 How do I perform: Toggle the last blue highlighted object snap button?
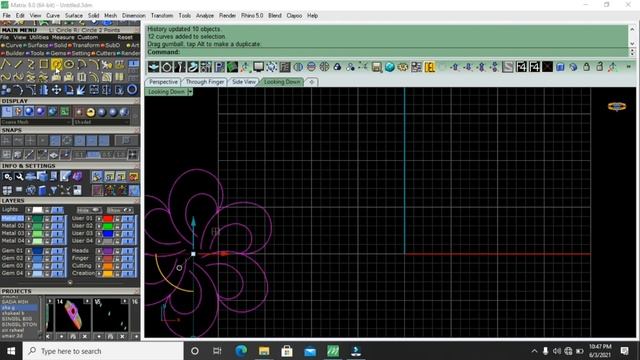click(x=104, y=141)
